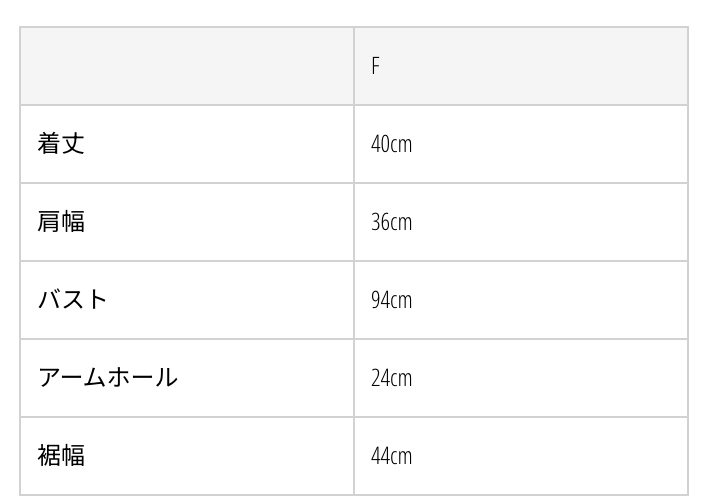Select the バスト row label
This screenshot has height=502, width=709.
pyautogui.click(x=72, y=300)
